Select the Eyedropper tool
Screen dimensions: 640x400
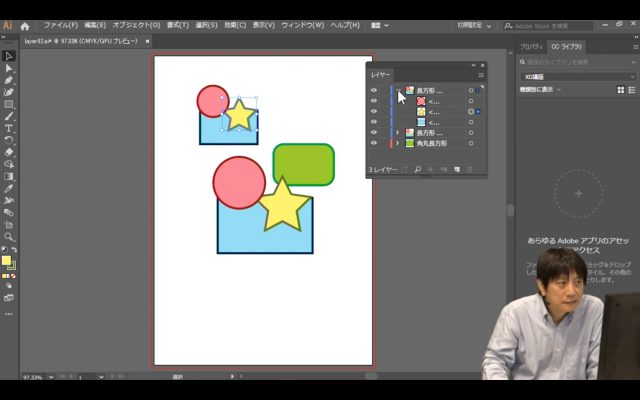click(9, 189)
